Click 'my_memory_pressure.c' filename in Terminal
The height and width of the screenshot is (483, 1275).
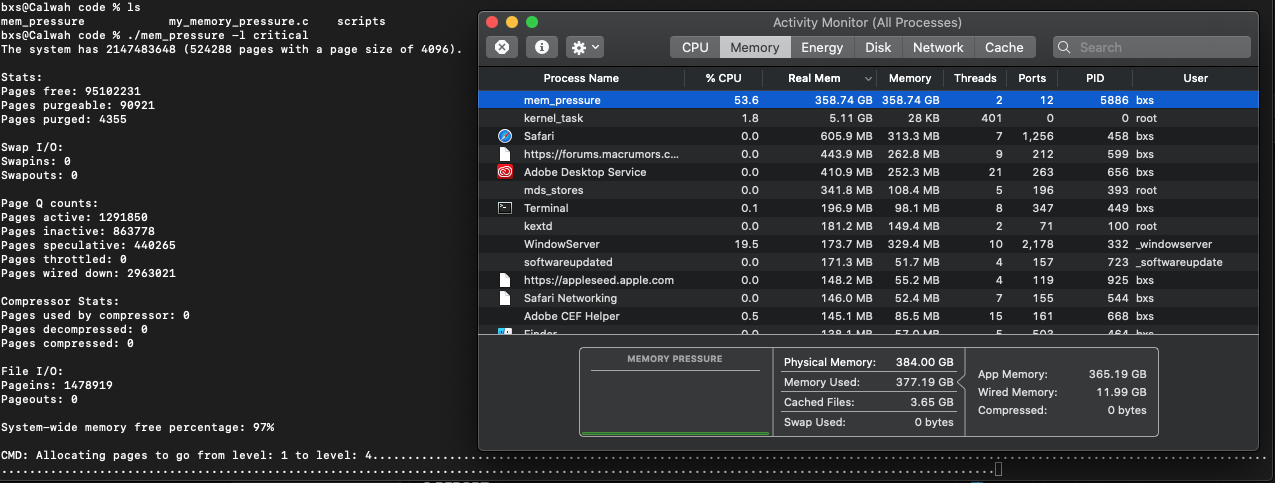click(239, 21)
